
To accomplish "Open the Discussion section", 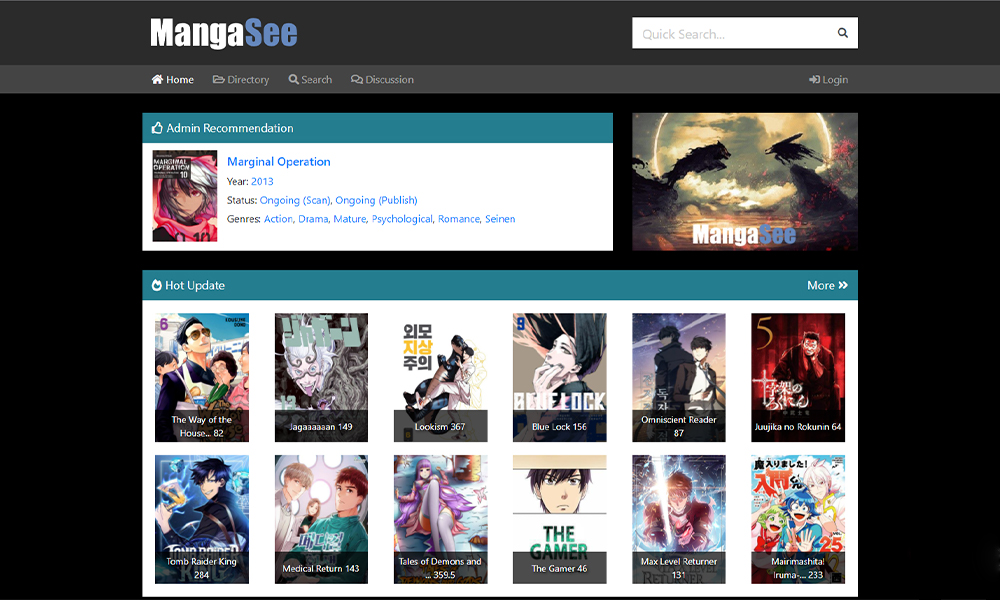I will pyautogui.click(x=382, y=80).
